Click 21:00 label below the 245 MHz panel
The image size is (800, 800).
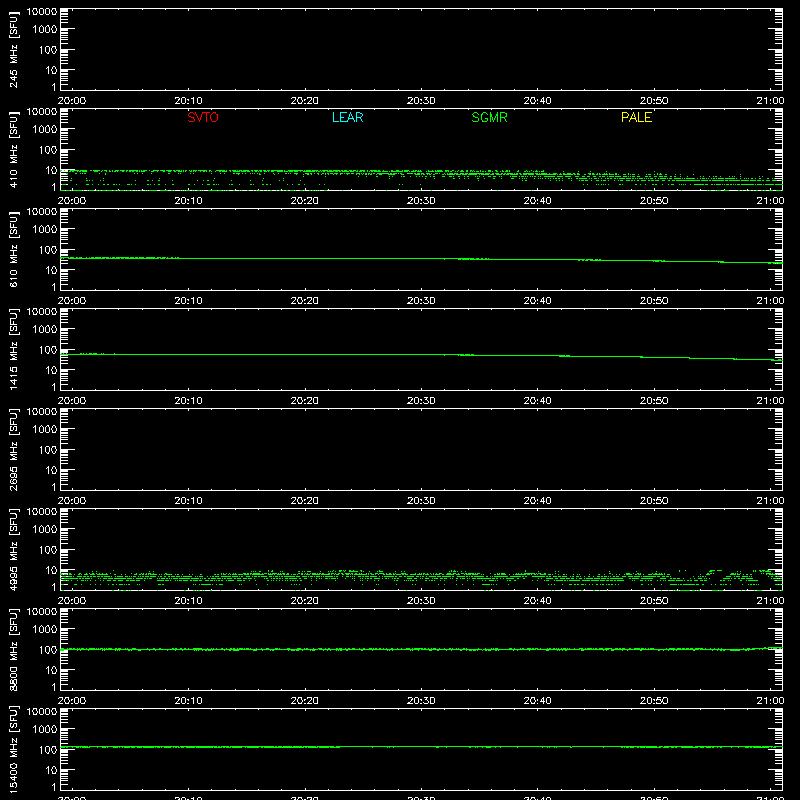click(x=770, y=101)
